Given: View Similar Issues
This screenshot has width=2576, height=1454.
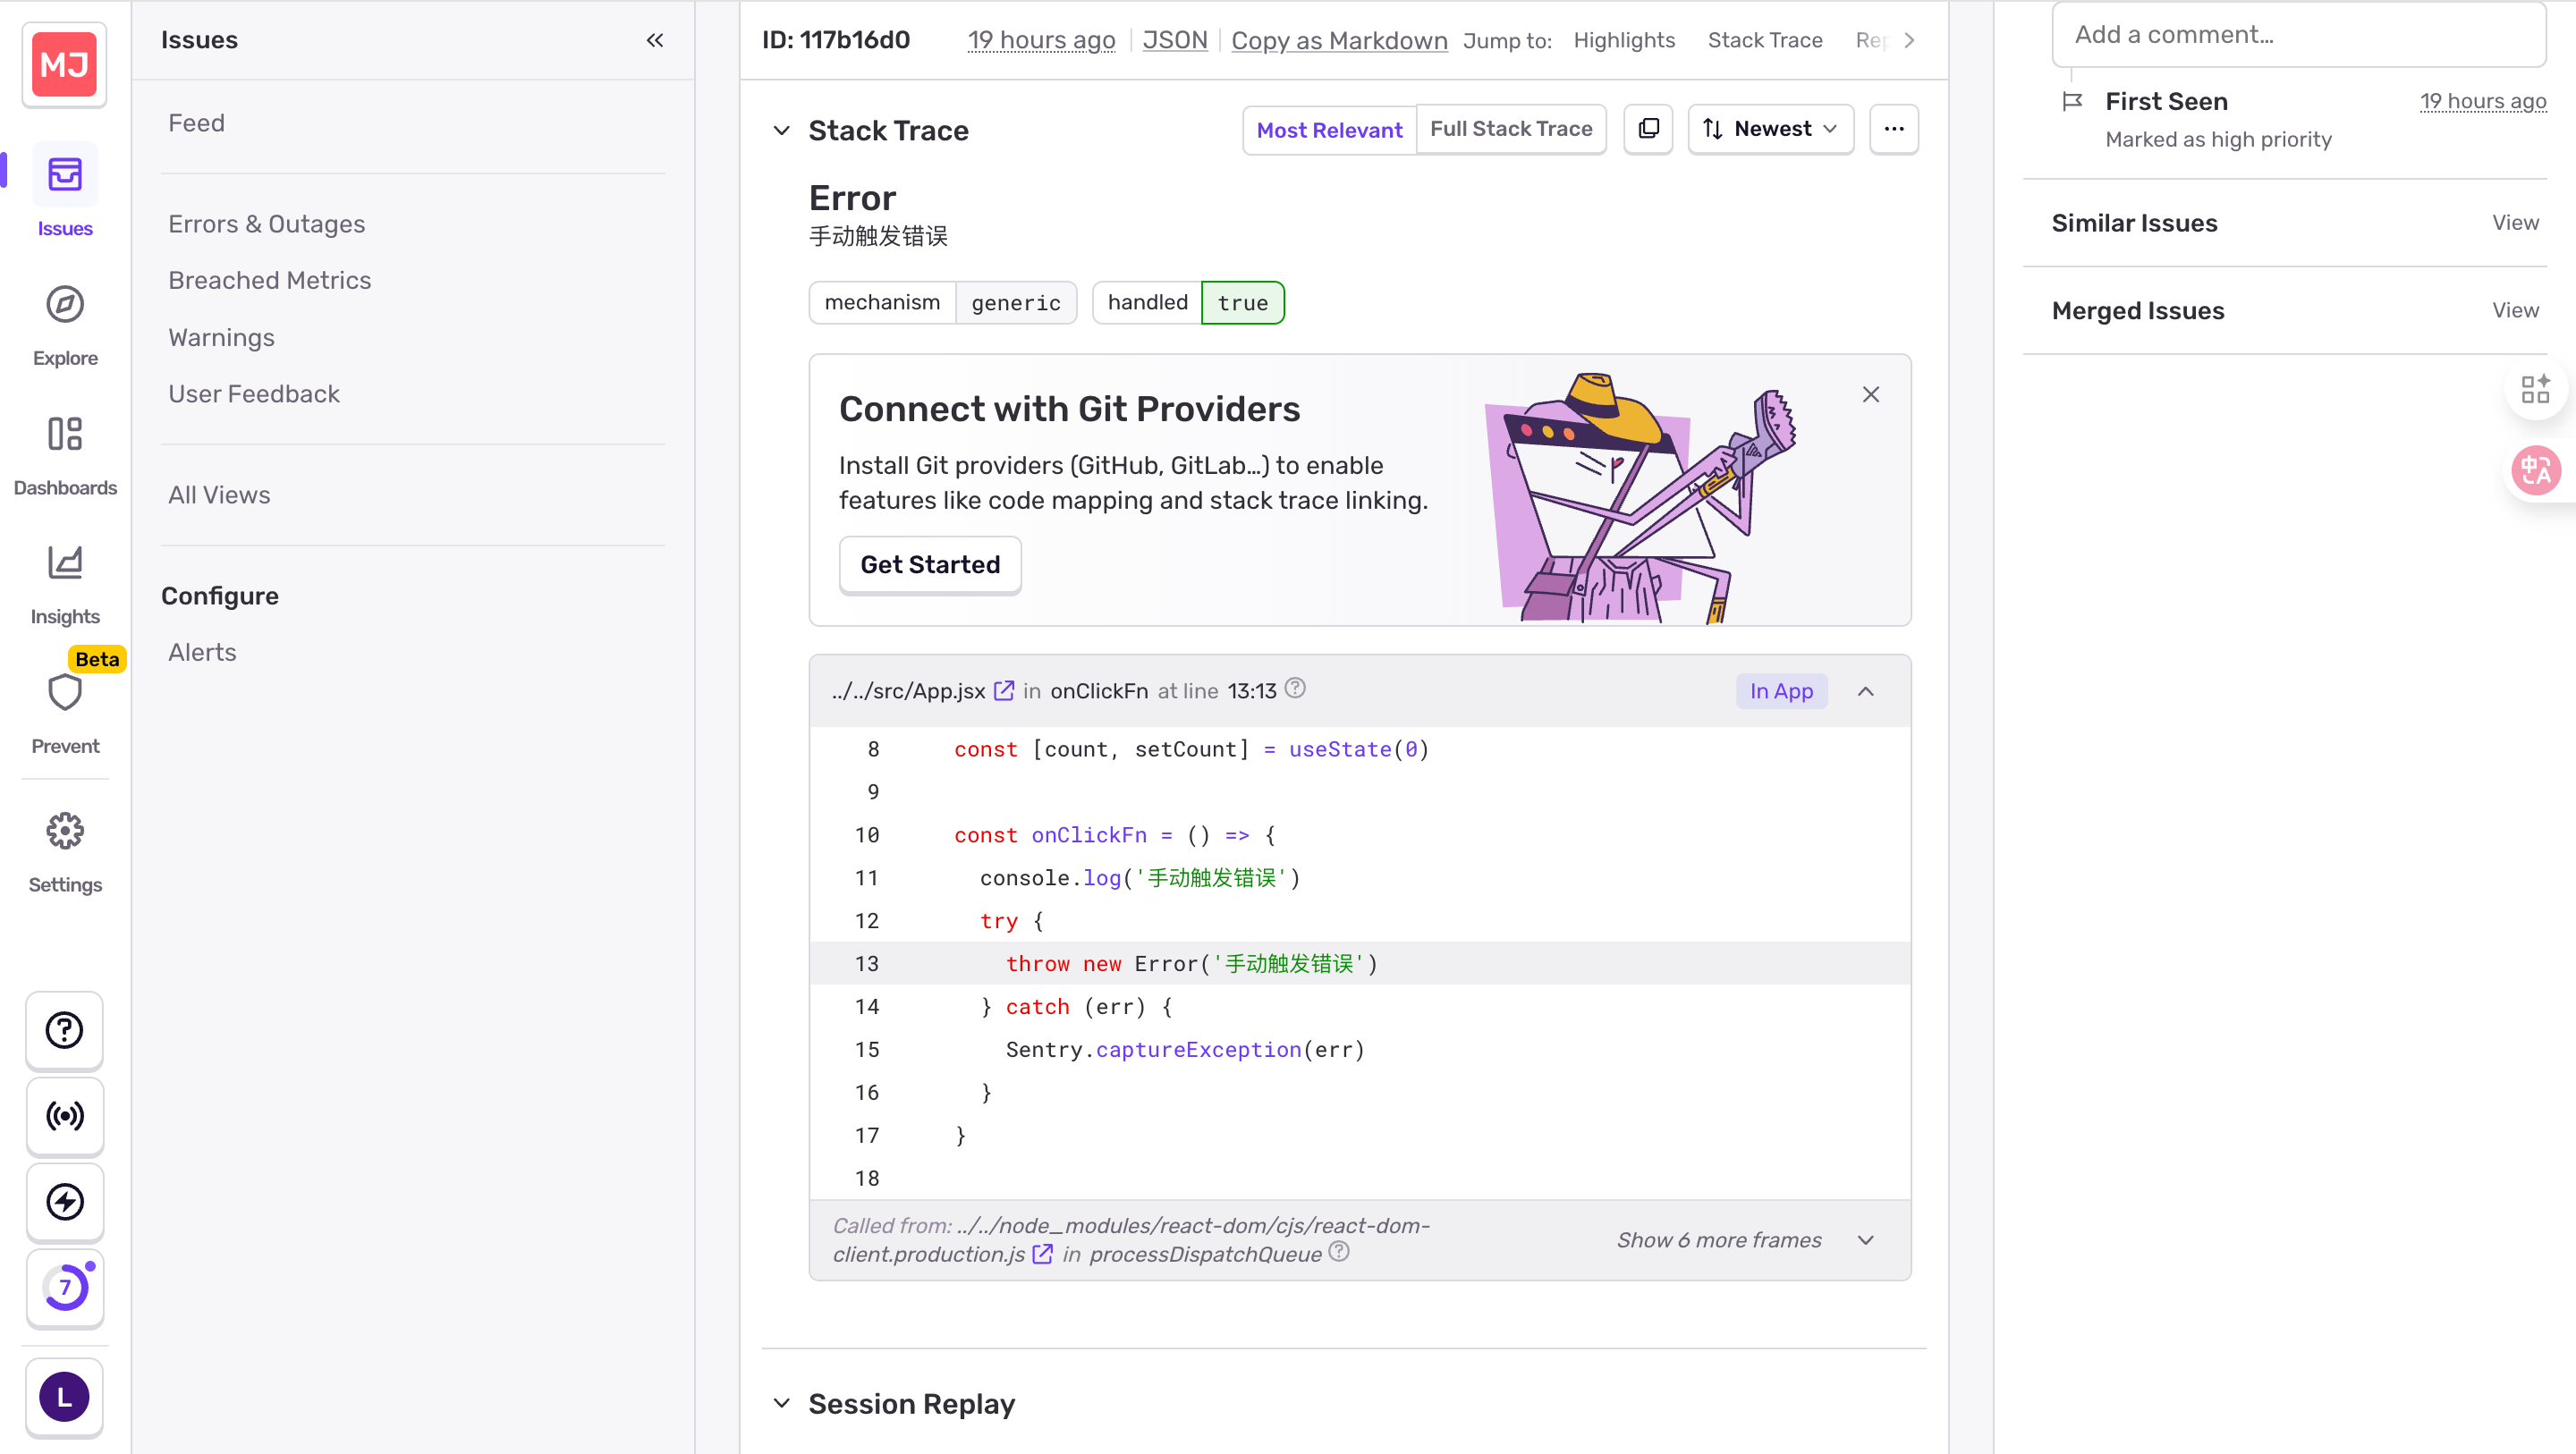Looking at the screenshot, I should click(2515, 223).
